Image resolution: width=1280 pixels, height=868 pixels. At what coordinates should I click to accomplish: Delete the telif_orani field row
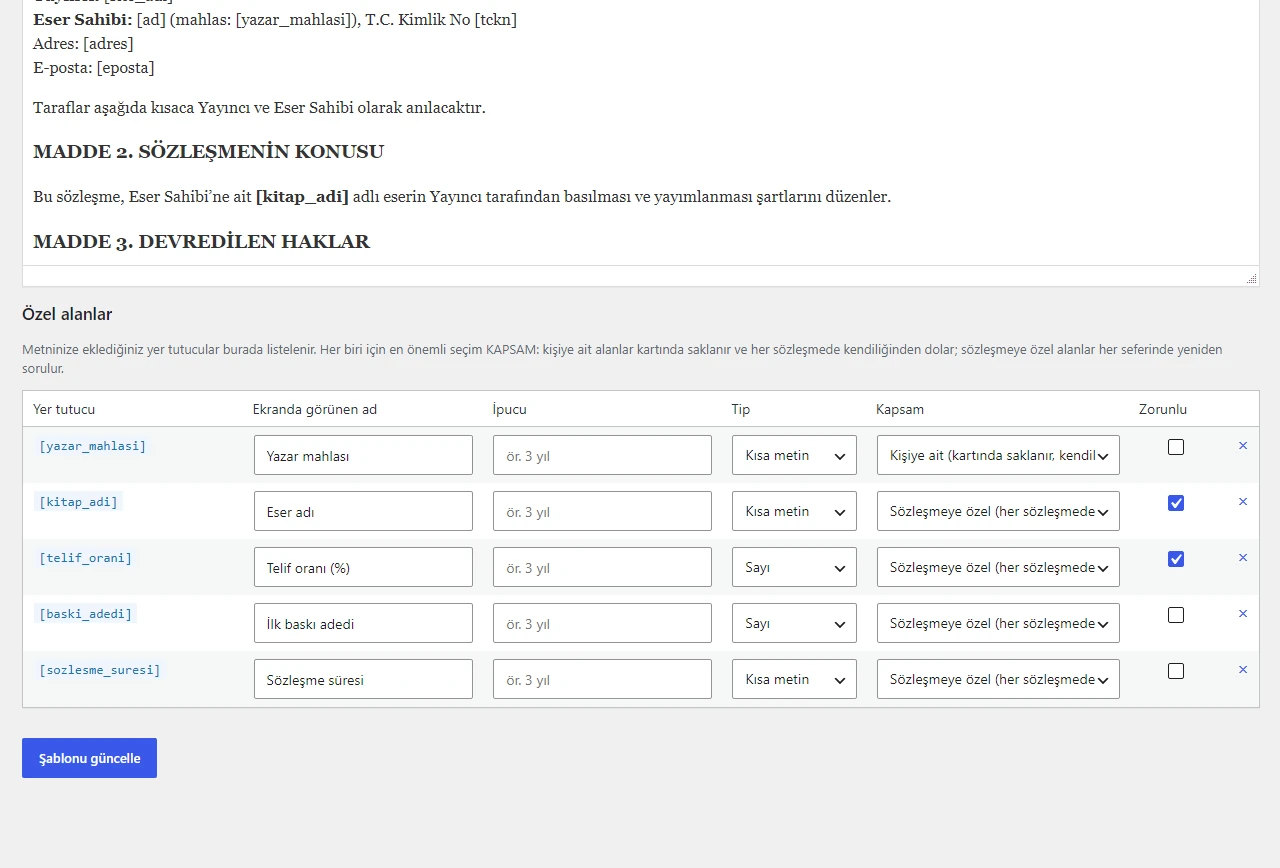pos(1243,558)
